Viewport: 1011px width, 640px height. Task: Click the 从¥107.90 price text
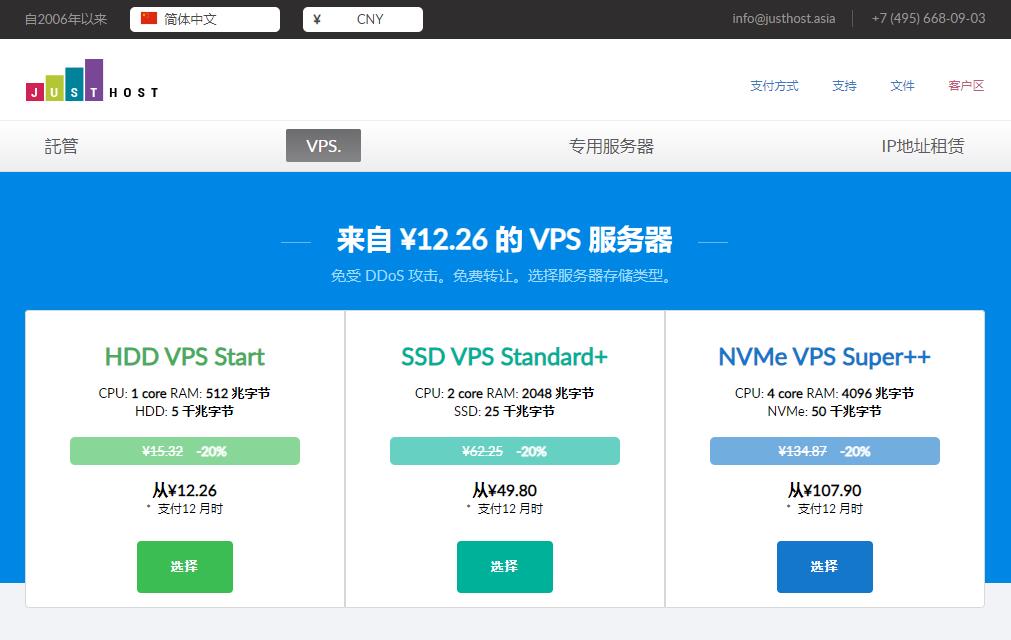point(825,490)
